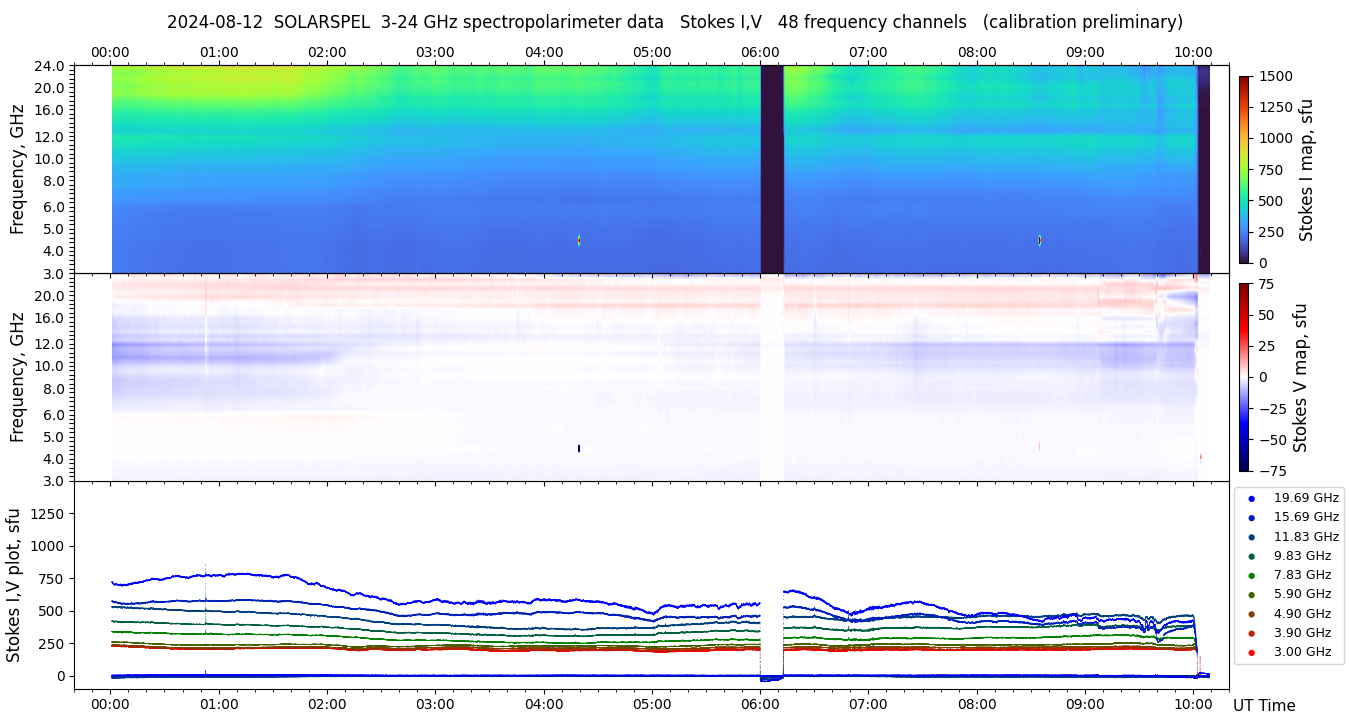Image resolution: width=1350 pixels, height=725 pixels.
Task: Click the 'UT Time' axis label
Action: point(1264,706)
